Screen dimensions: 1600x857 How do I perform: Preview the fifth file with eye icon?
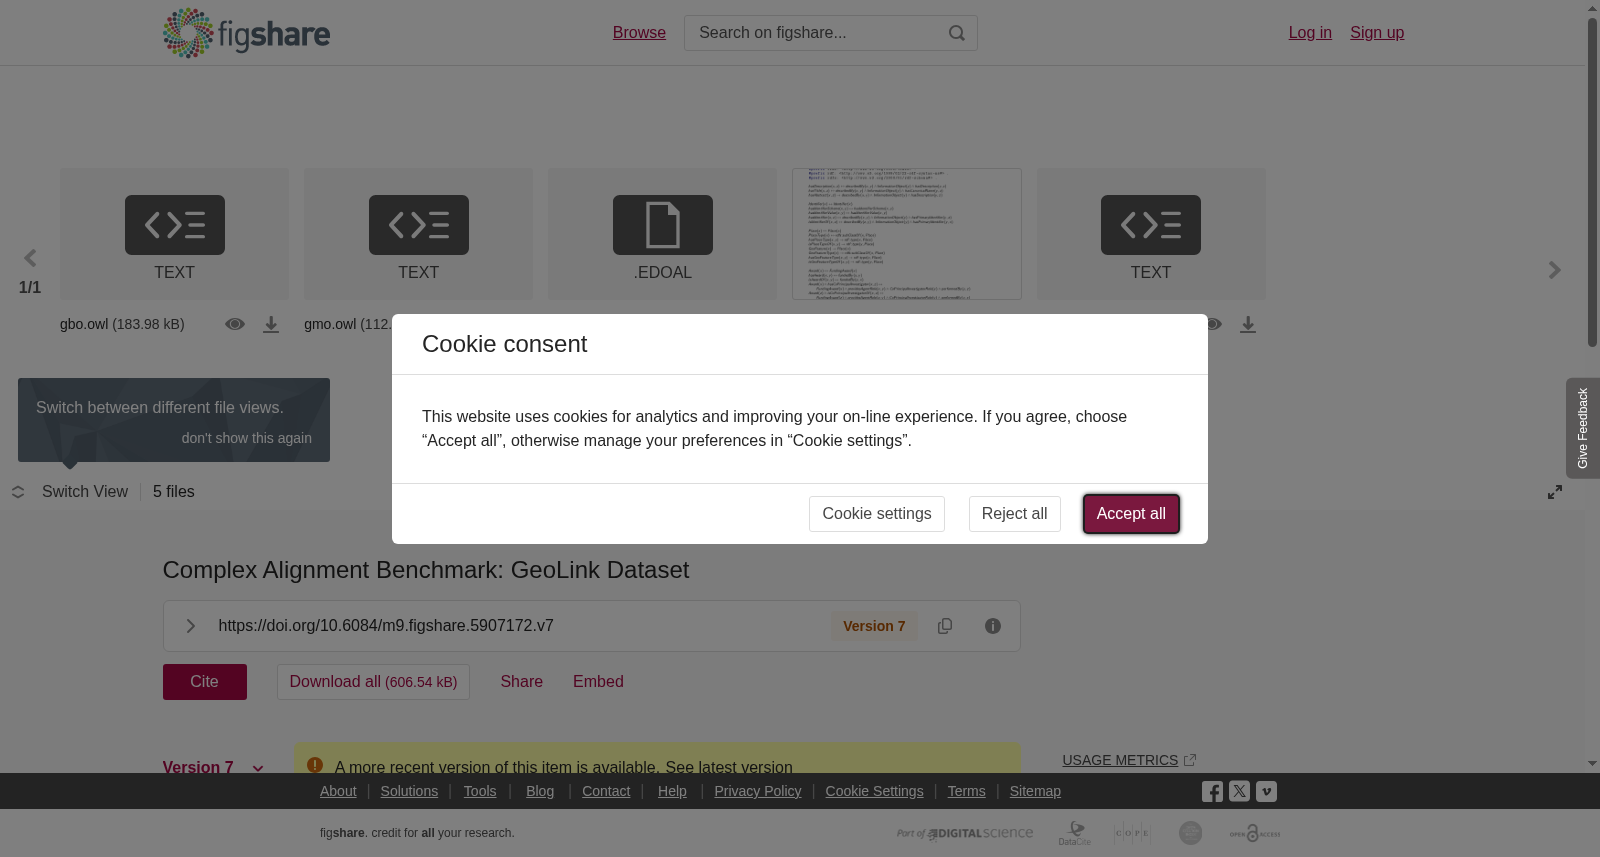pyautogui.click(x=1214, y=324)
